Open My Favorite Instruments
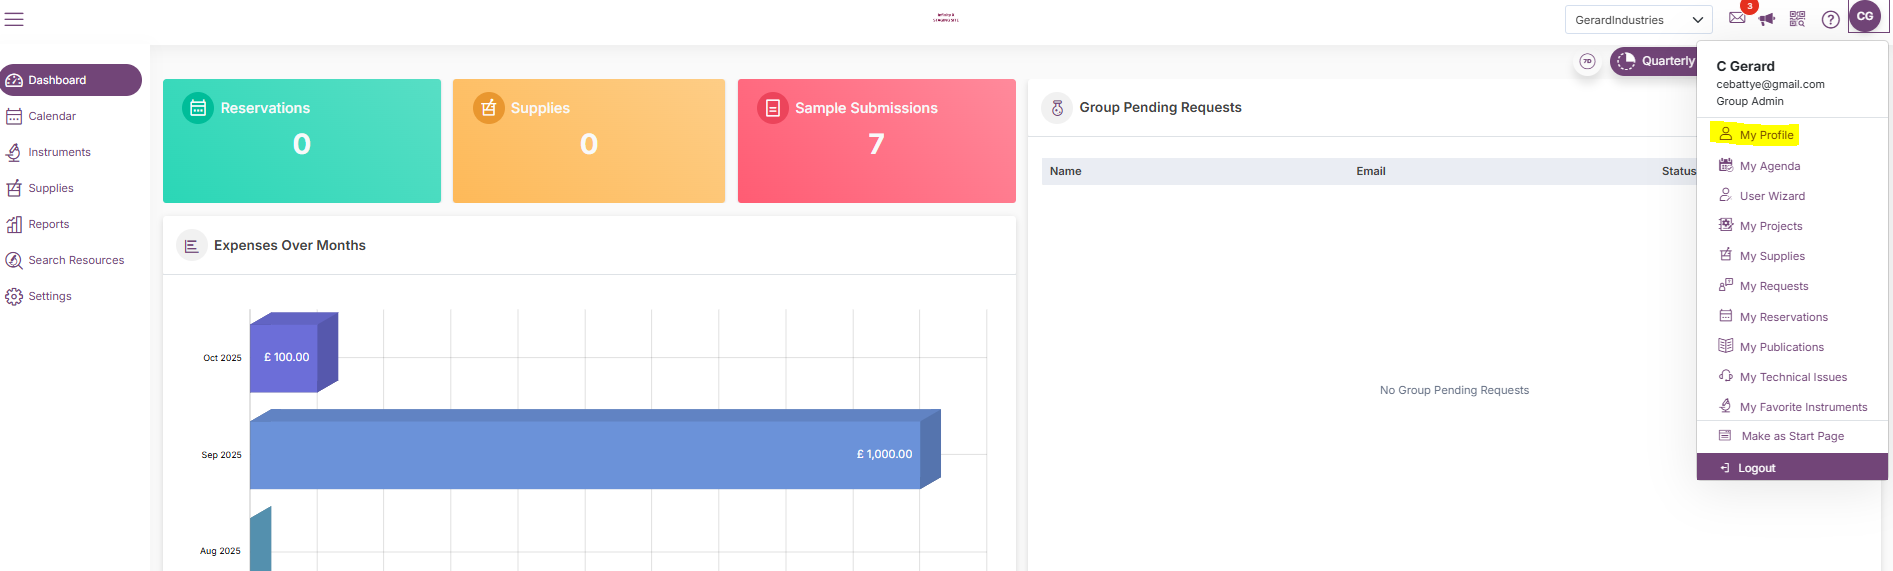Image resolution: width=1893 pixels, height=571 pixels. 1802,407
